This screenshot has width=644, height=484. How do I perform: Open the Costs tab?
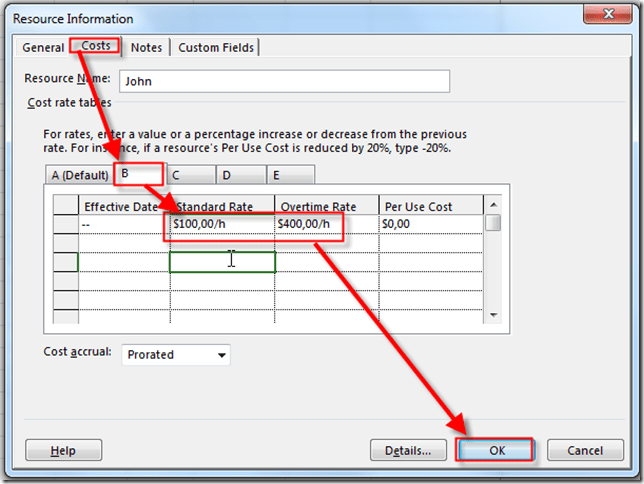(x=95, y=47)
